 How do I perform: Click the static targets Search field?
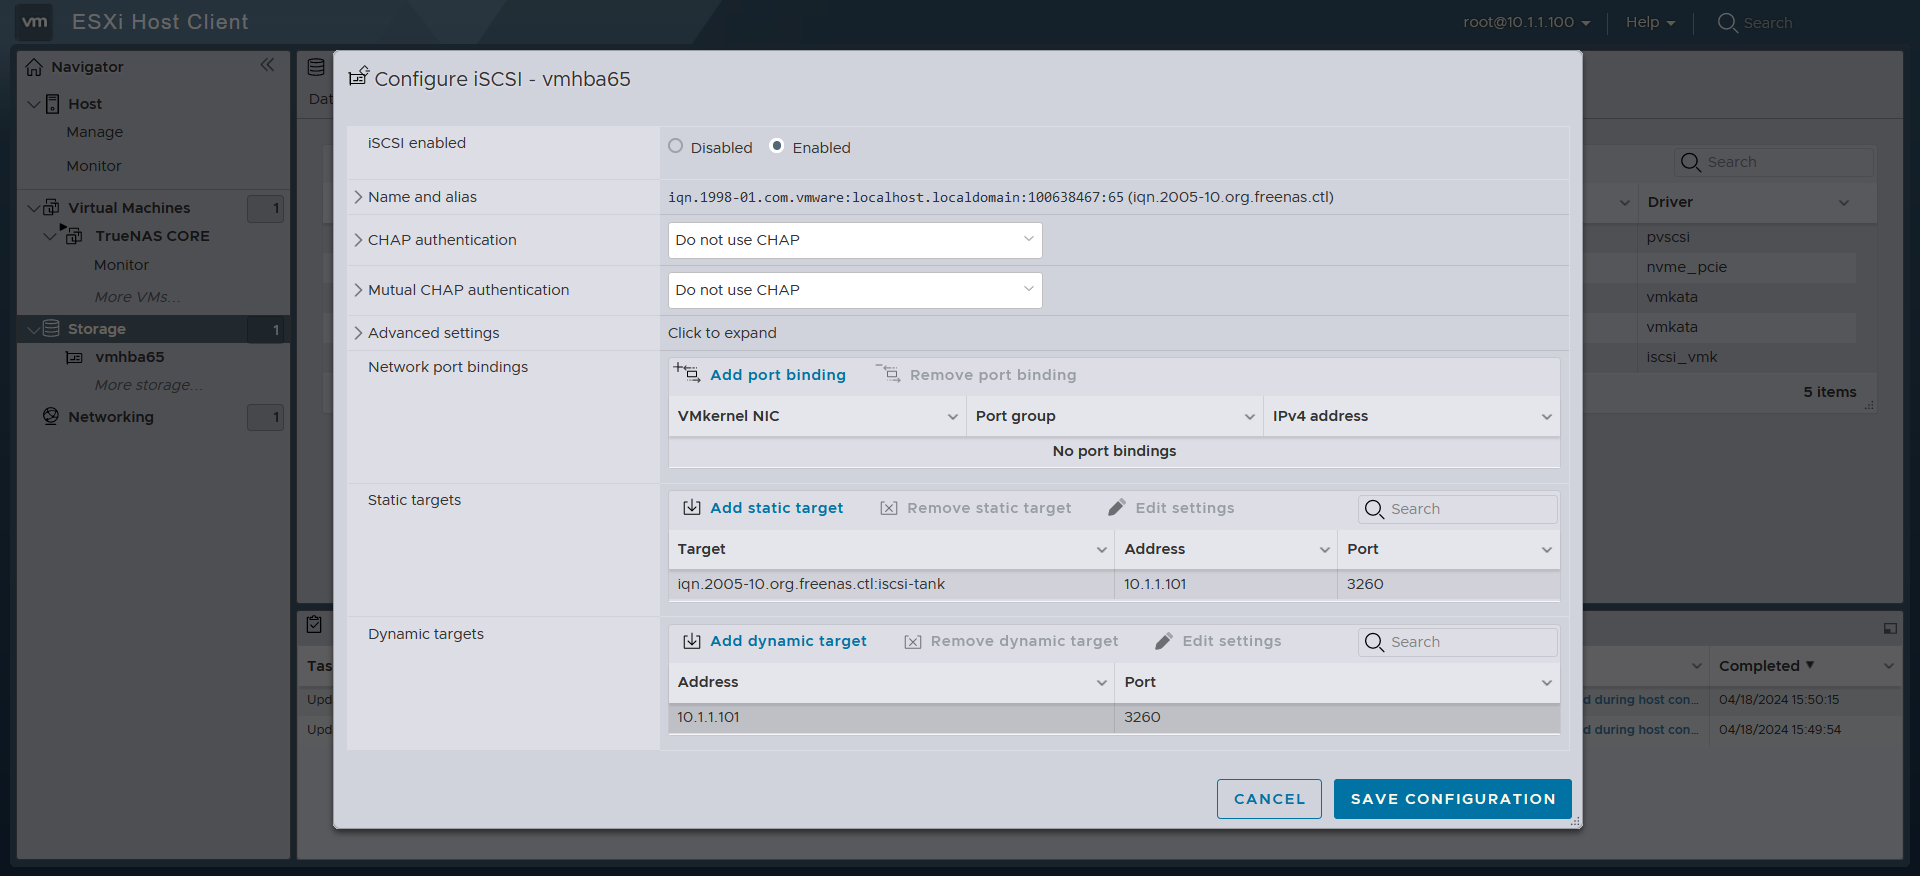(x=1458, y=509)
